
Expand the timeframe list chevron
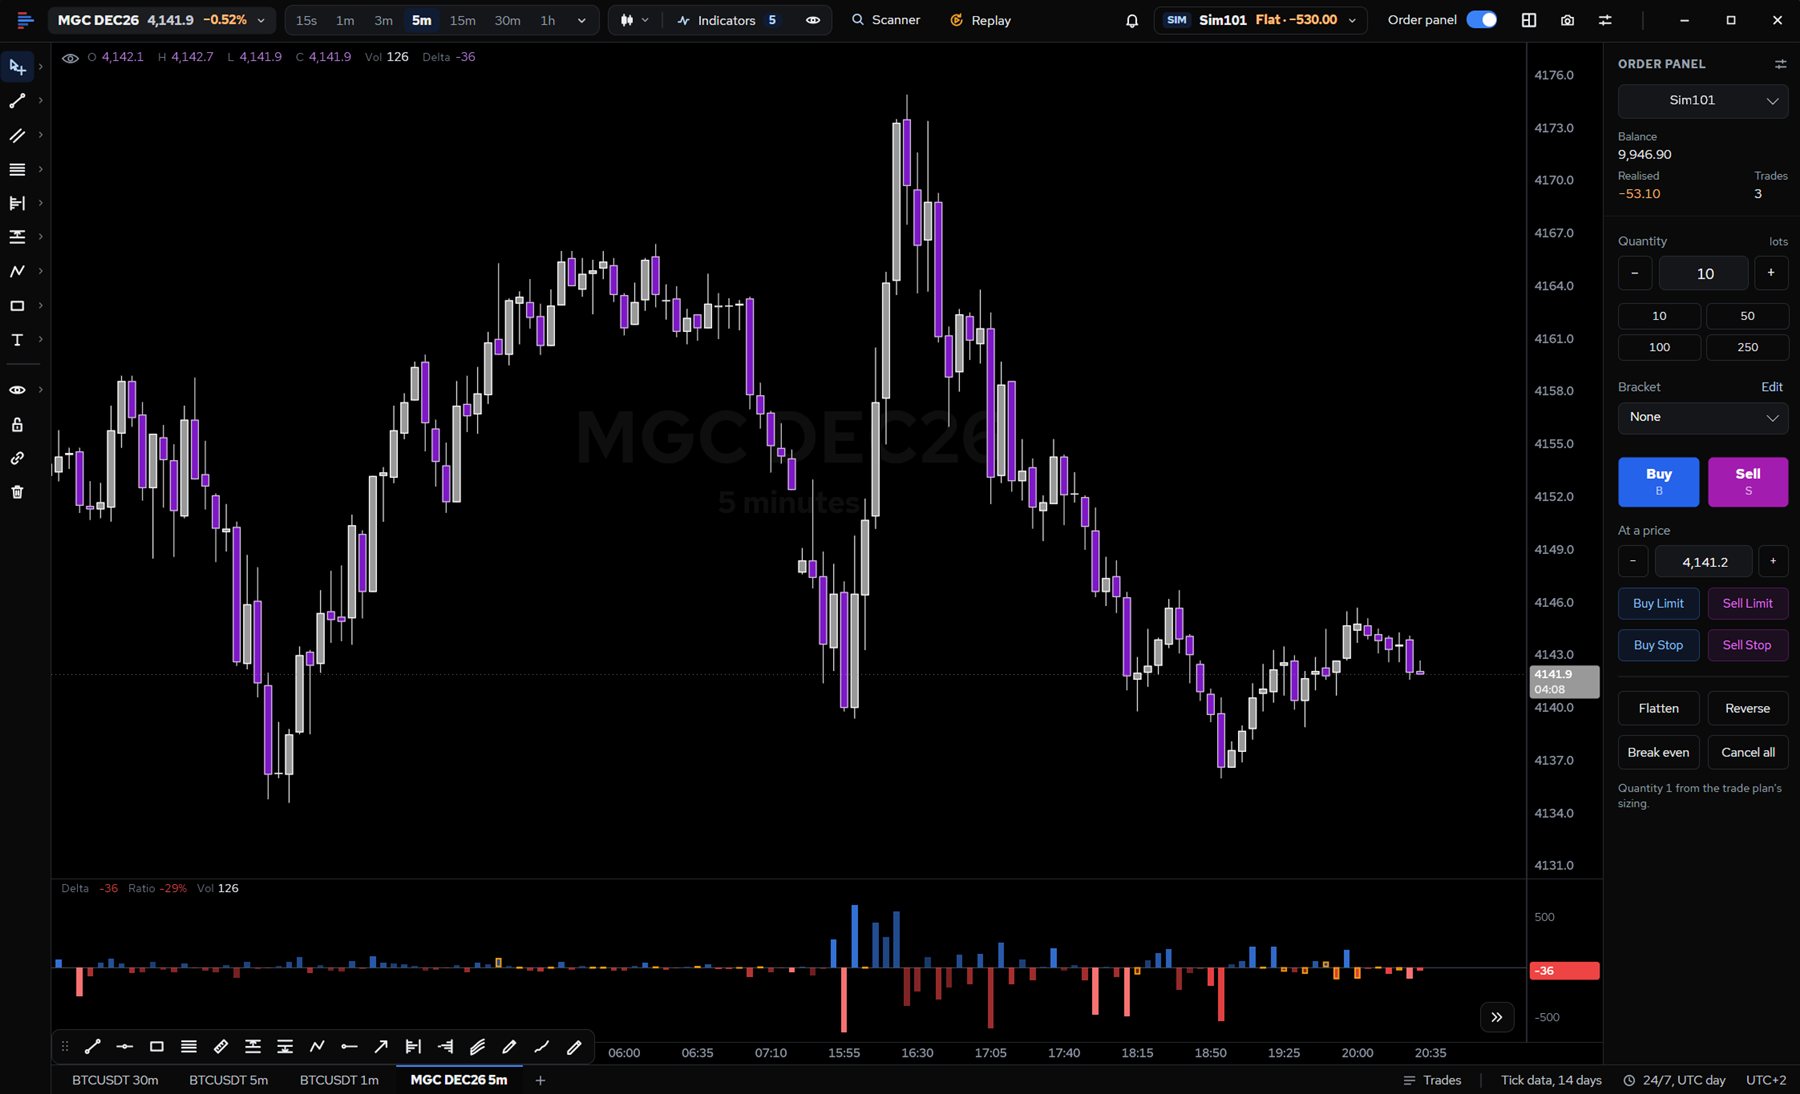582,20
